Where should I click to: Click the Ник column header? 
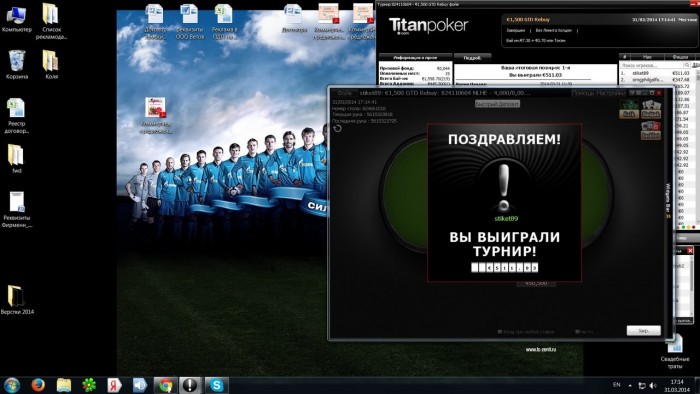[647, 57]
